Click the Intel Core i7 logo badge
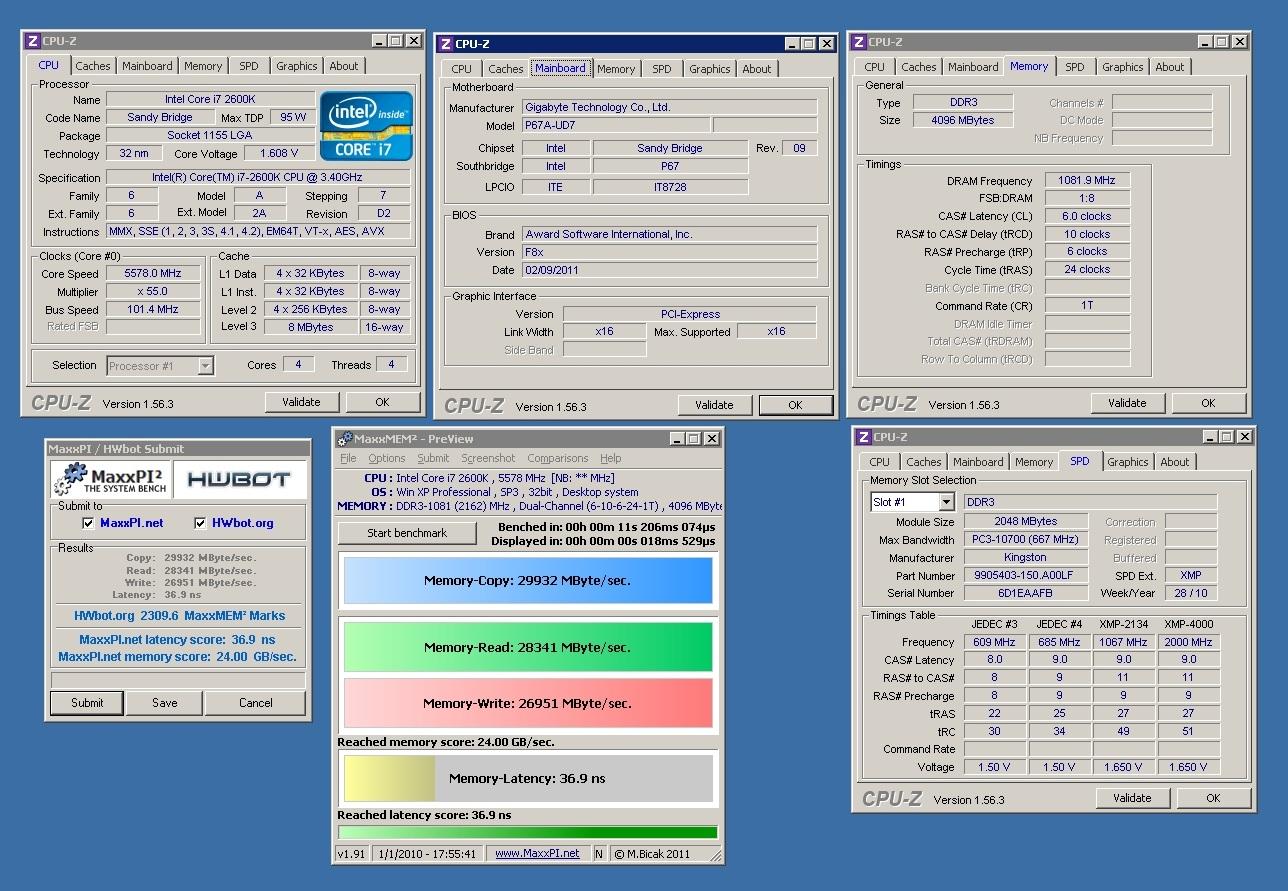The width and height of the screenshot is (1288, 891). click(x=366, y=125)
